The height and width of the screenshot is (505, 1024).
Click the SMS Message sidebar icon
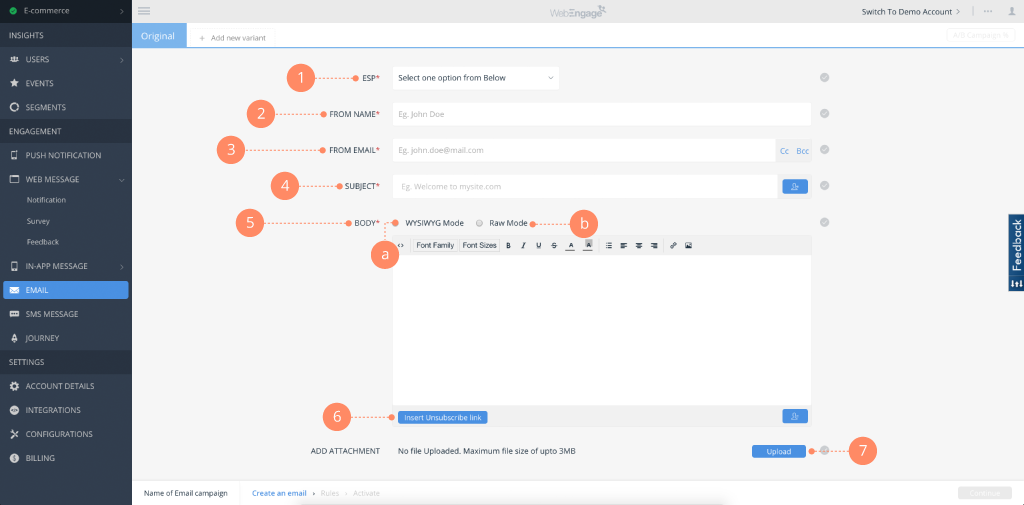[14, 314]
